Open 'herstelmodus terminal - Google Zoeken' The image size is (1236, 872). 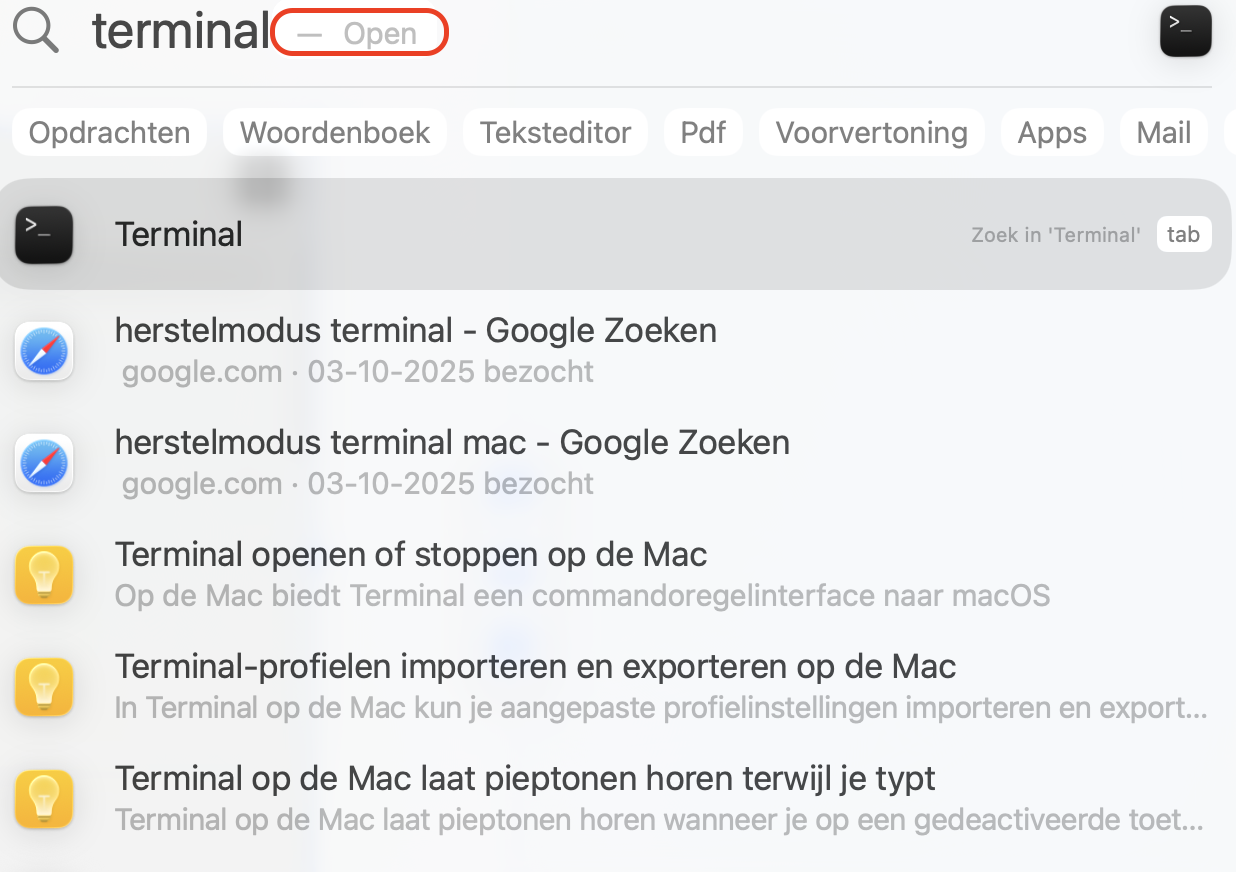[x=416, y=330]
